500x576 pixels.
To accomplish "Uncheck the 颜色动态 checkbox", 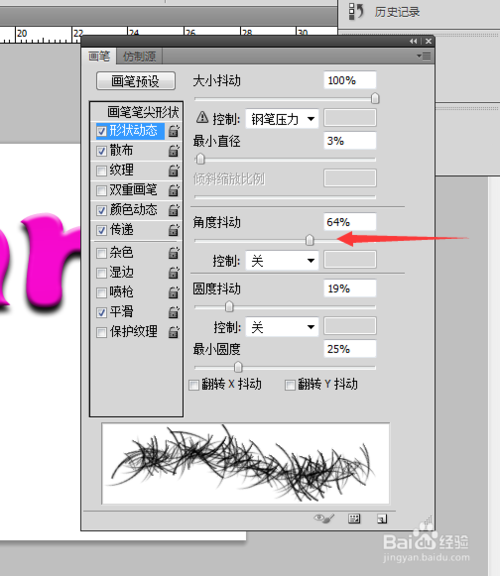I will point(101,210).
